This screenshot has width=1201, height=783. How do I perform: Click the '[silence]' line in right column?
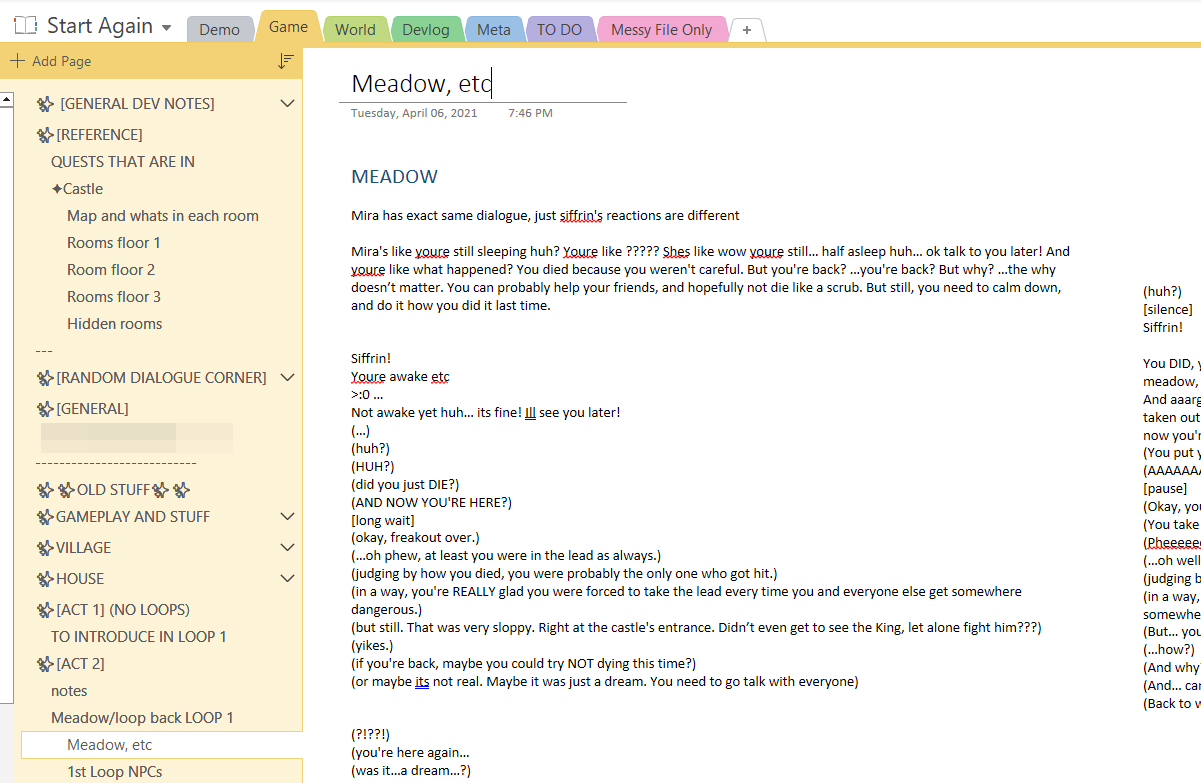click(x=1167, y=309)
